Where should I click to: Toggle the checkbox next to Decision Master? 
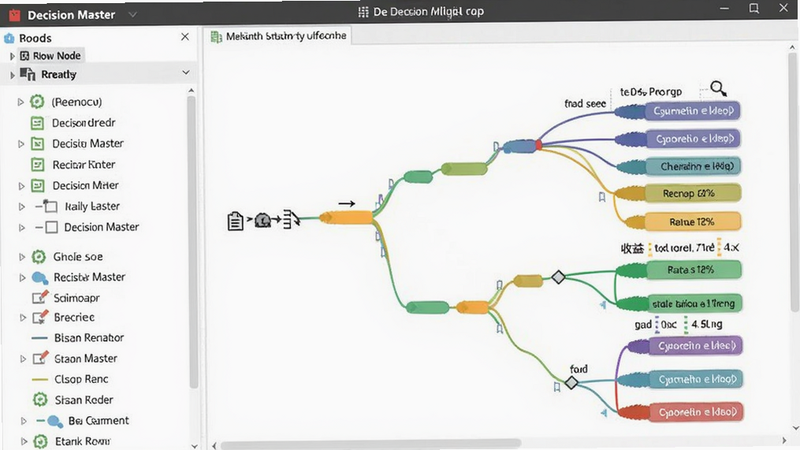[52, 227]
